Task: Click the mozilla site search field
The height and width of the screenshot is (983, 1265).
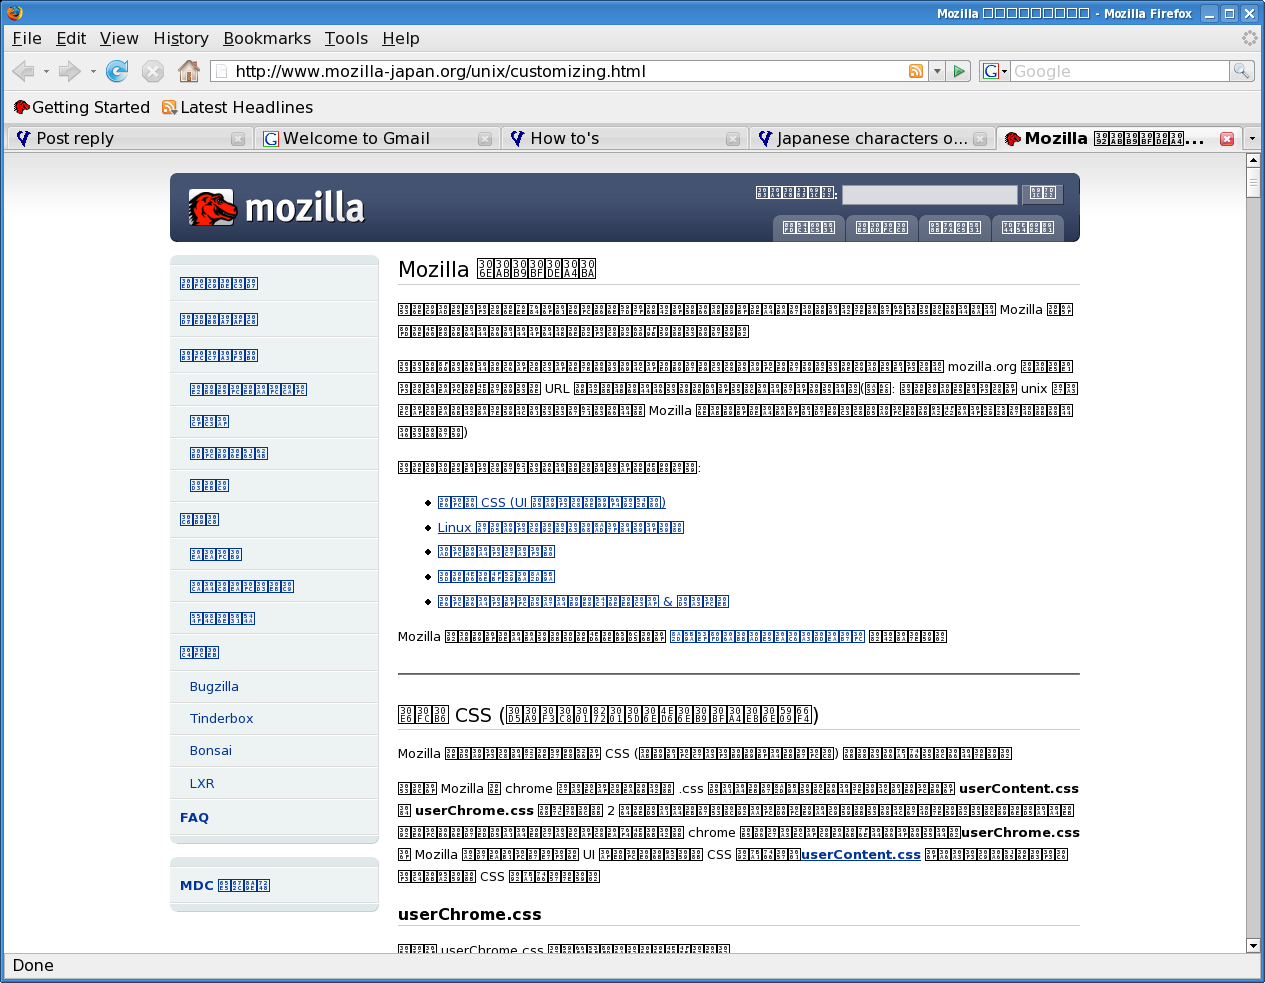Action: [930, 194]
